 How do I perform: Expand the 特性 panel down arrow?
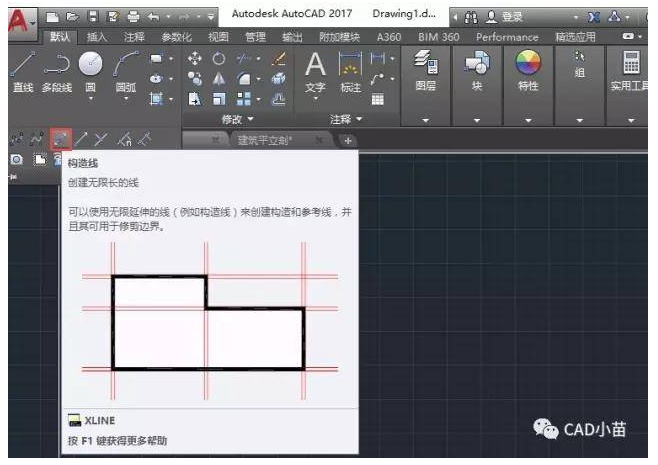[x=528, y=120]
